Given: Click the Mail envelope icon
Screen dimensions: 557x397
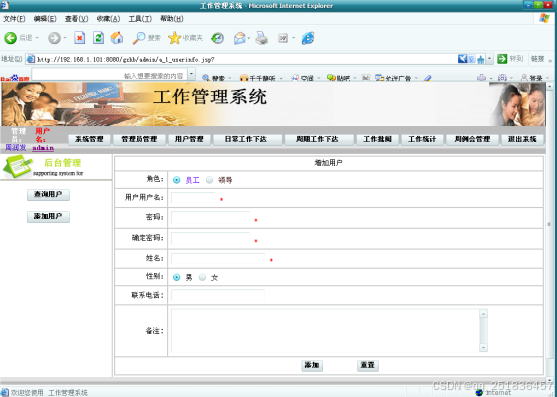Looking at the screenshot, I should pos(240,38).
